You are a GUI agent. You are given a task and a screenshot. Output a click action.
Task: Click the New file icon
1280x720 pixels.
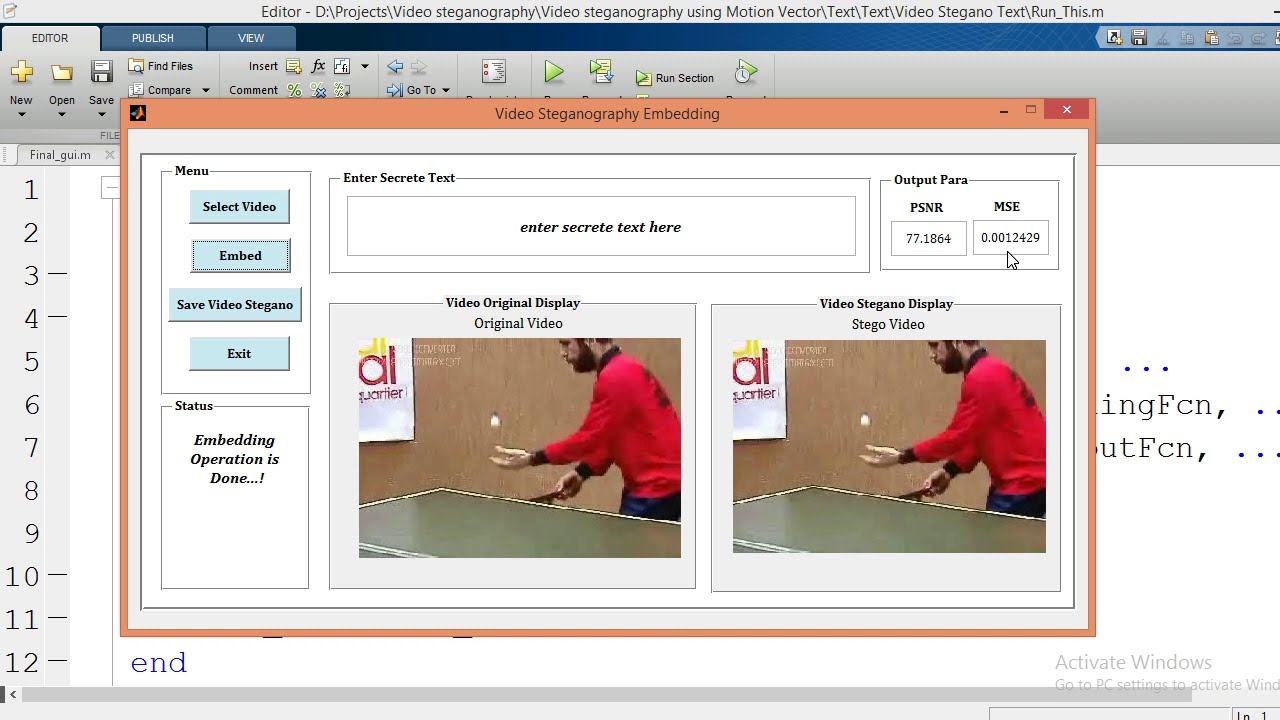tap(21, 73)
